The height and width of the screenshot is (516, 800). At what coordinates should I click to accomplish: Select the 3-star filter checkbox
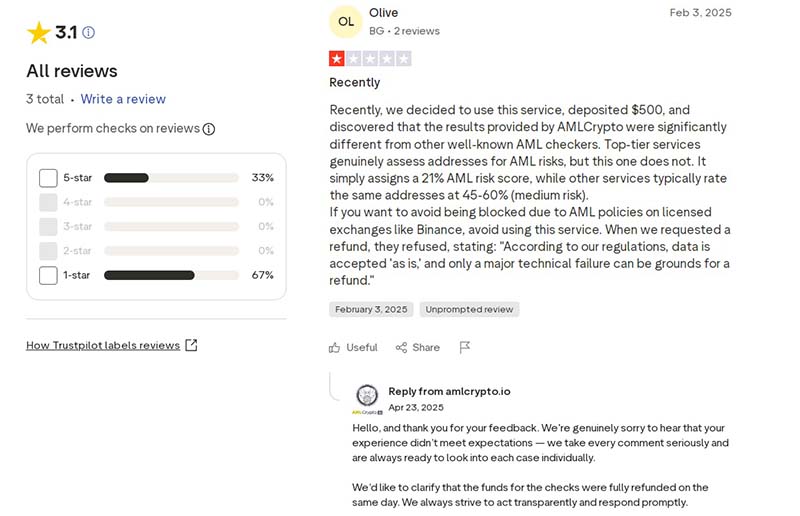pos(48,227)
